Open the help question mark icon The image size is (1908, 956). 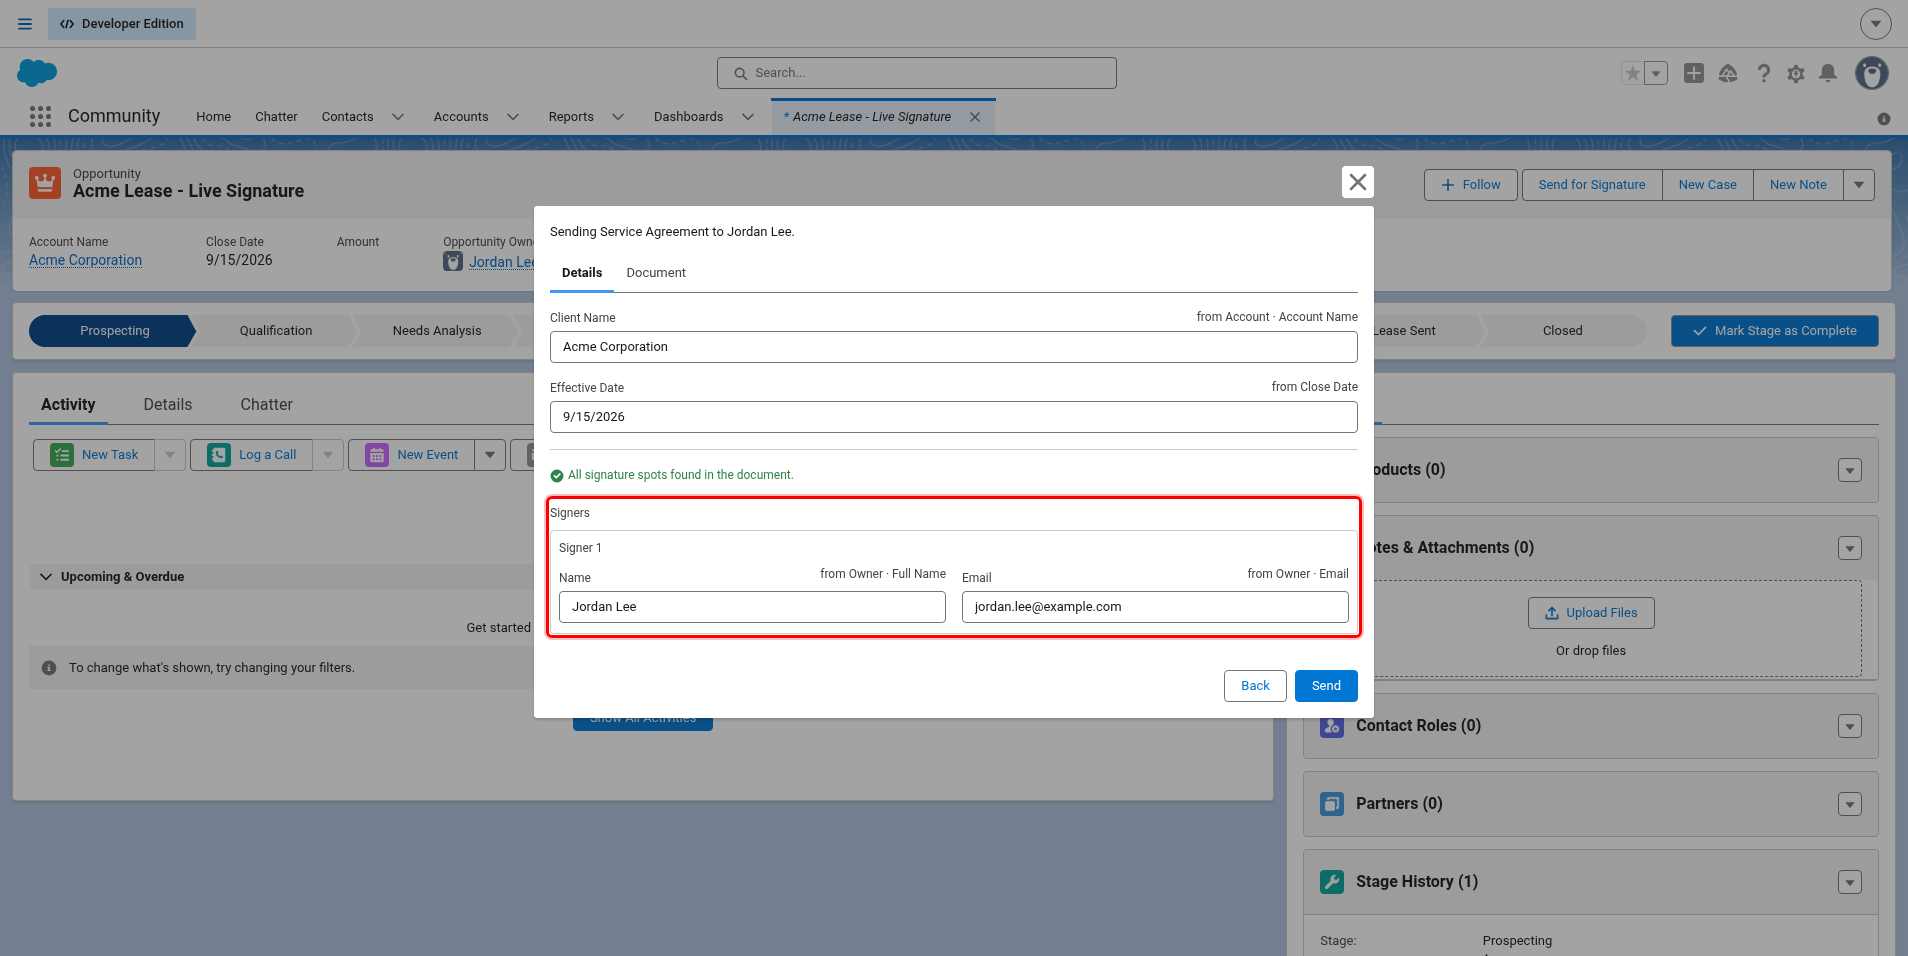(1763, 73)
